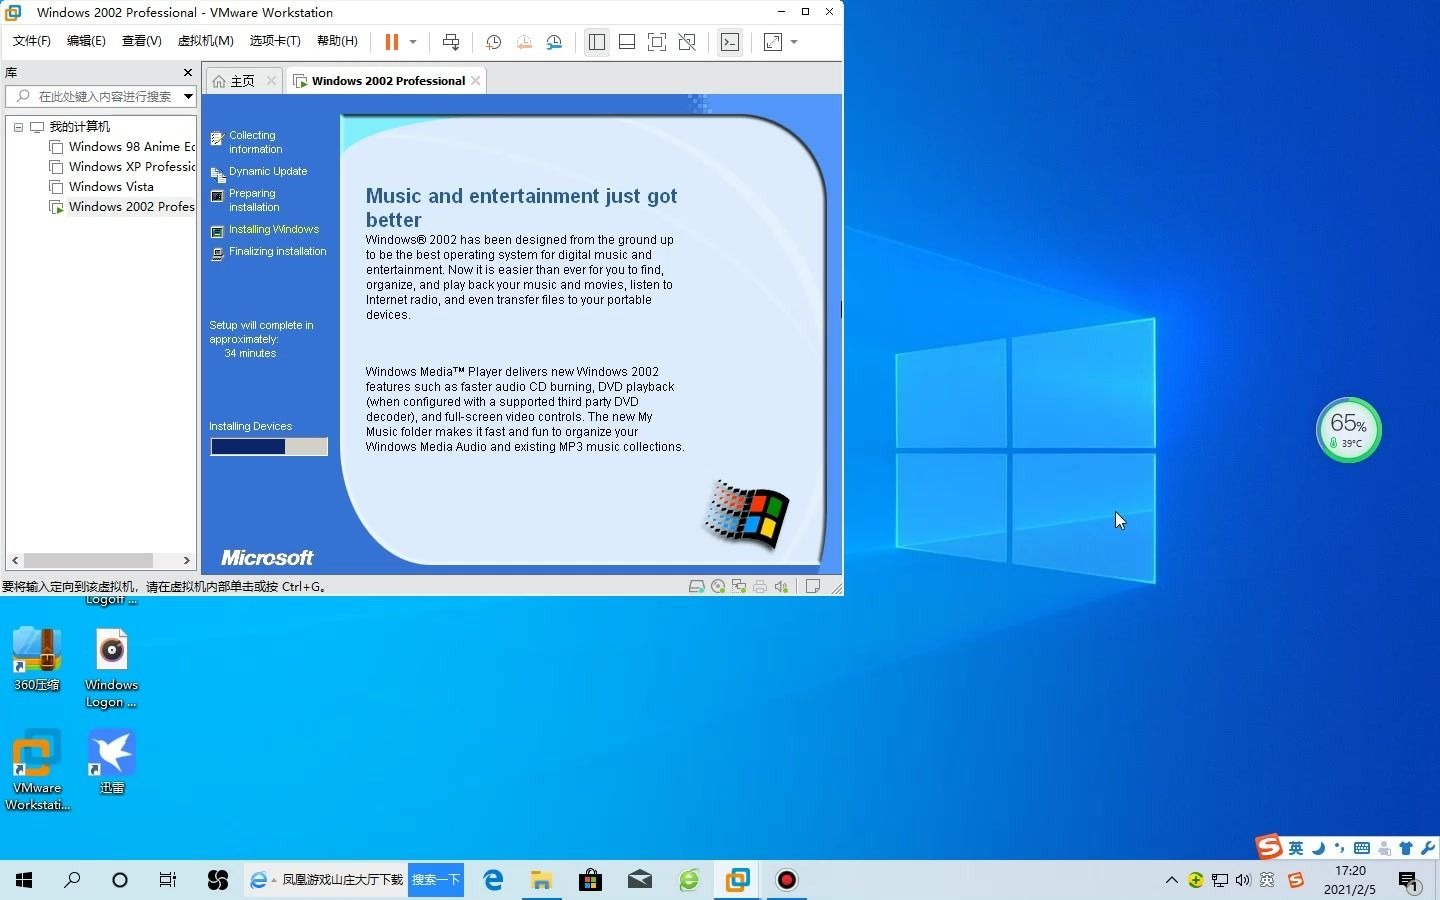Select Windows 2002 Professional in library tree
This screenshot has height=900, width=1440.
click(131, 207)
